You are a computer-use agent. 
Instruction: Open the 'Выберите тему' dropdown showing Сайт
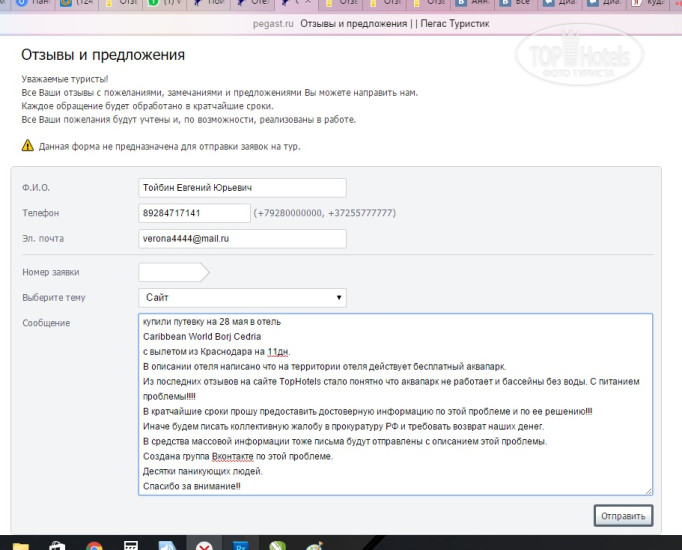click(242, 297)
